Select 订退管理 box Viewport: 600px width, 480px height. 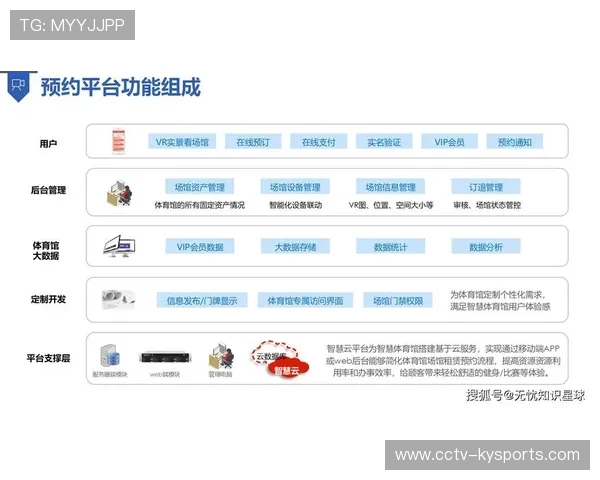tap(486, 187)
